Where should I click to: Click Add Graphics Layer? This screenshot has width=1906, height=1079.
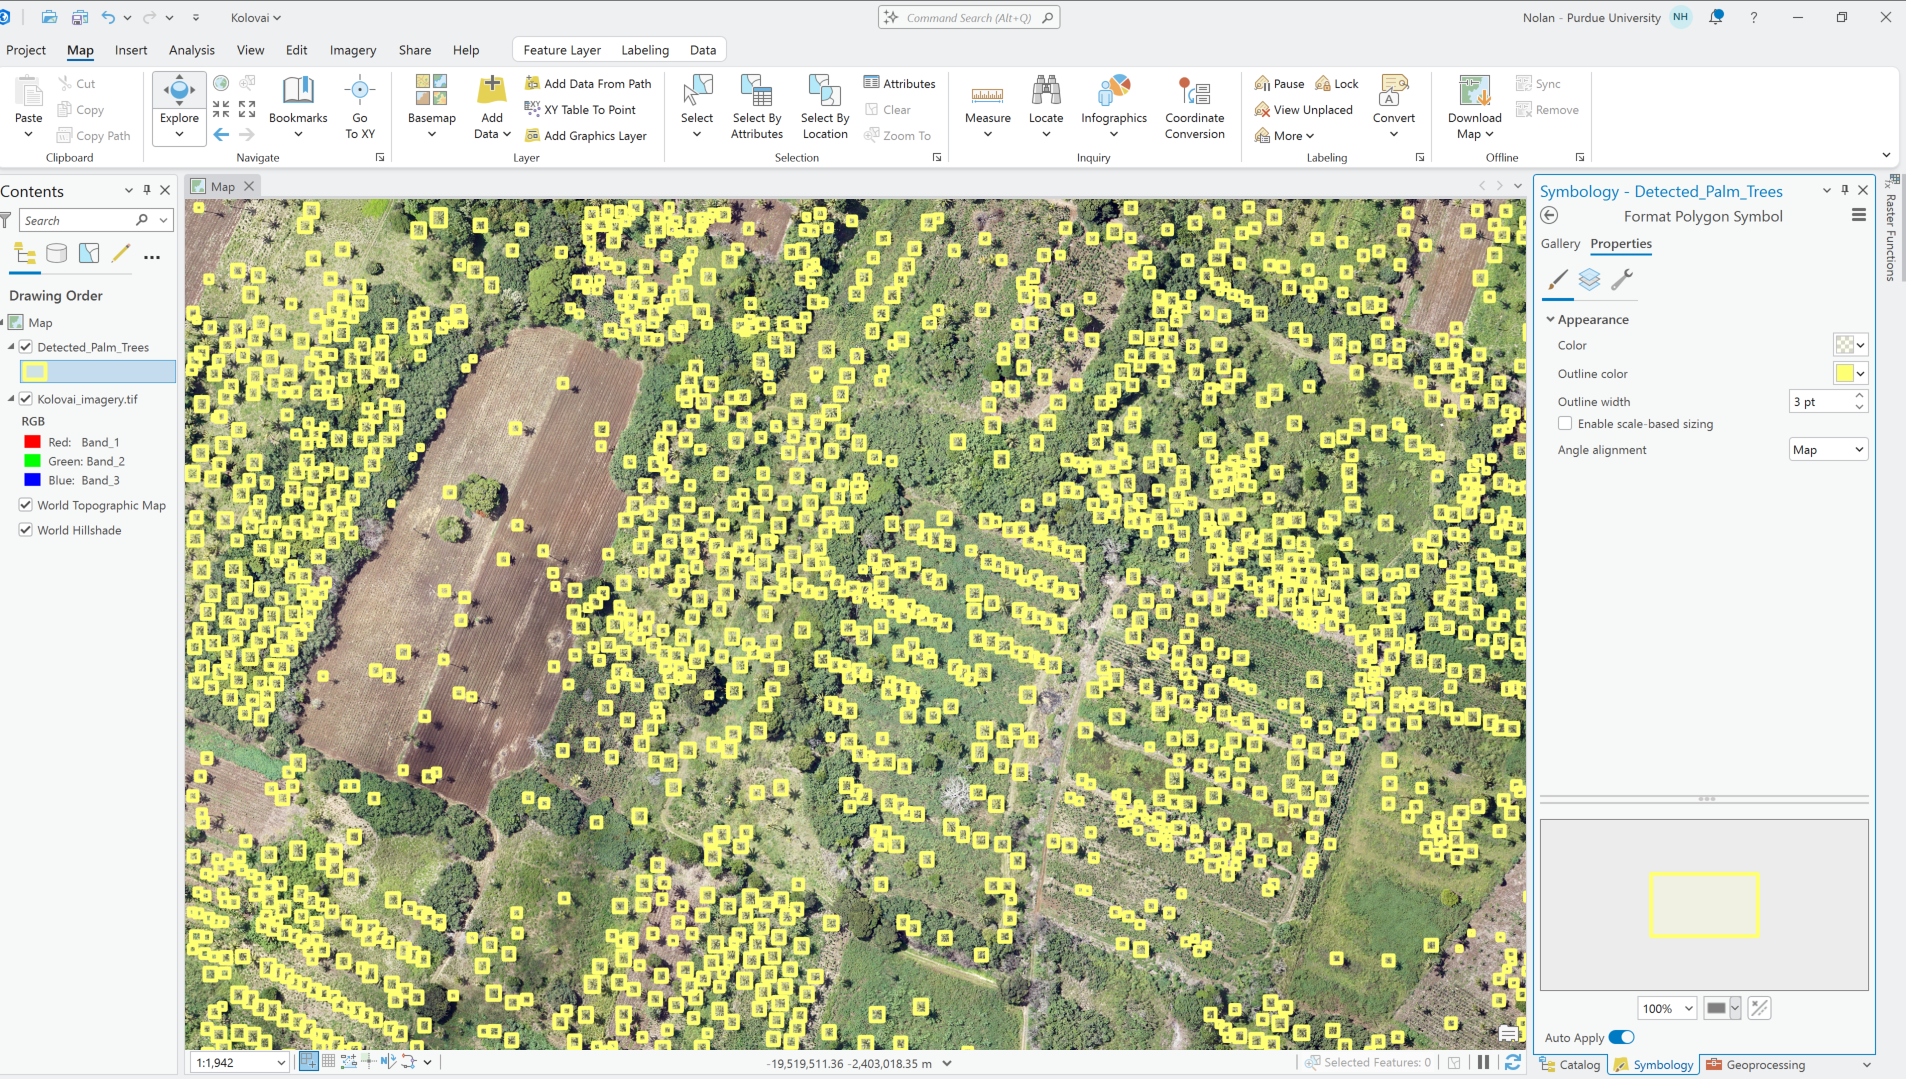586,136
